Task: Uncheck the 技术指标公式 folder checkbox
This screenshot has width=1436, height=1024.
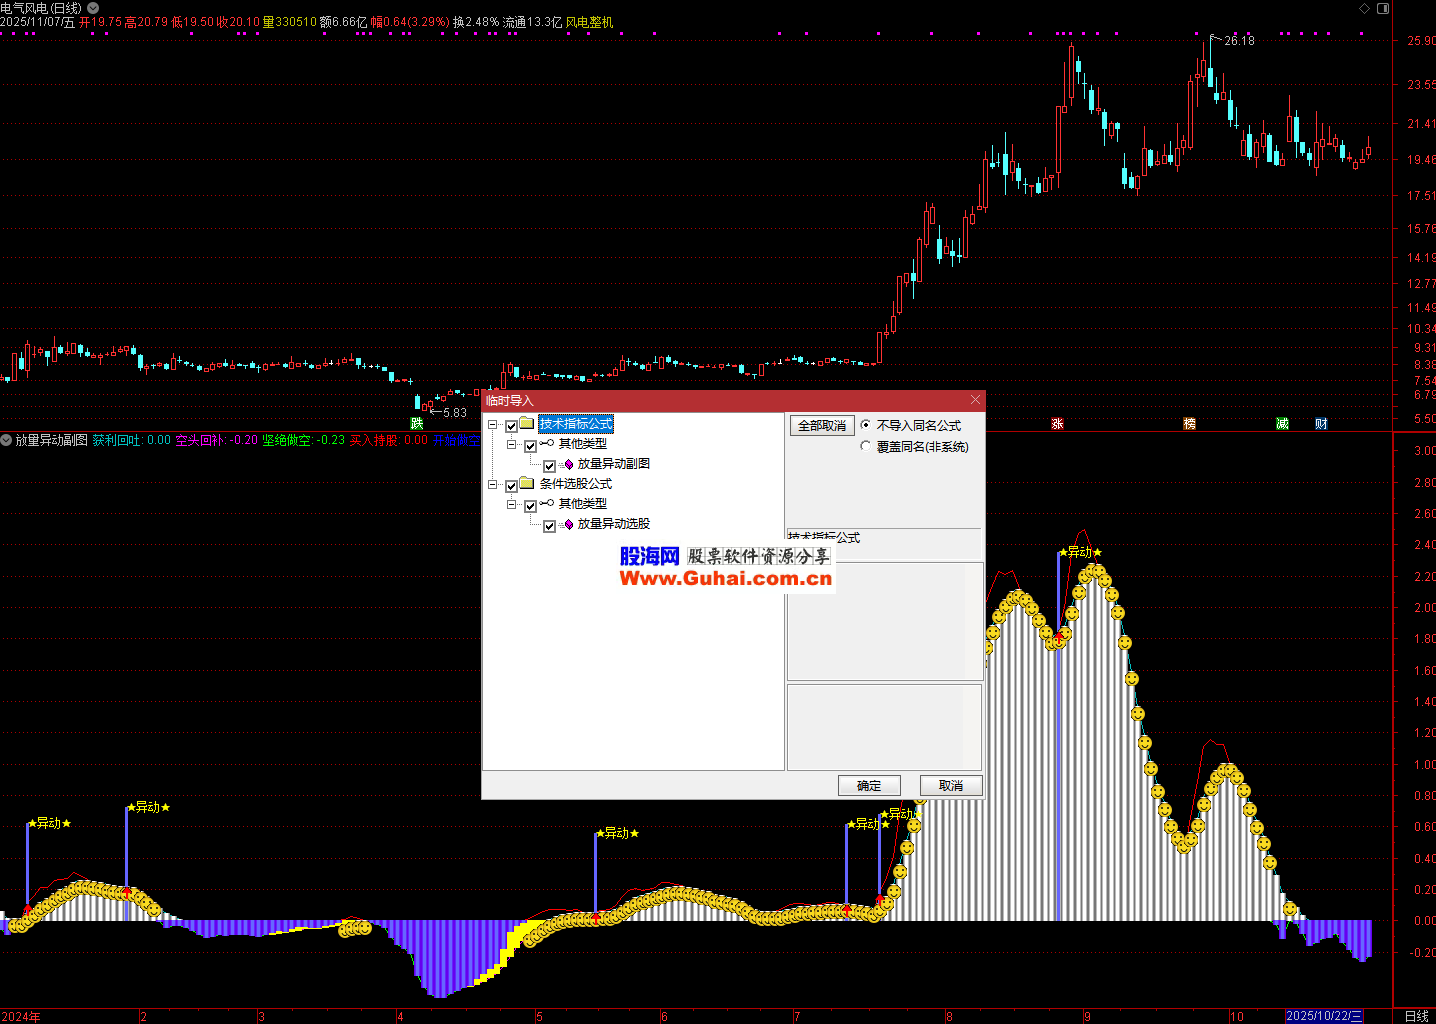Action: click(512, 426)
